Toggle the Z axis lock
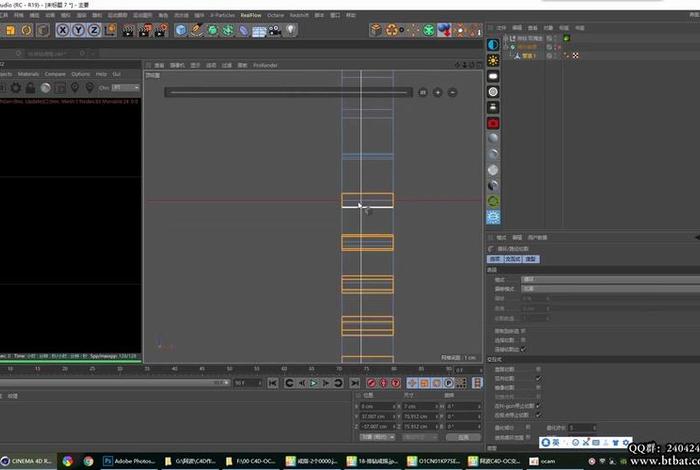 [x=94, y=30]
